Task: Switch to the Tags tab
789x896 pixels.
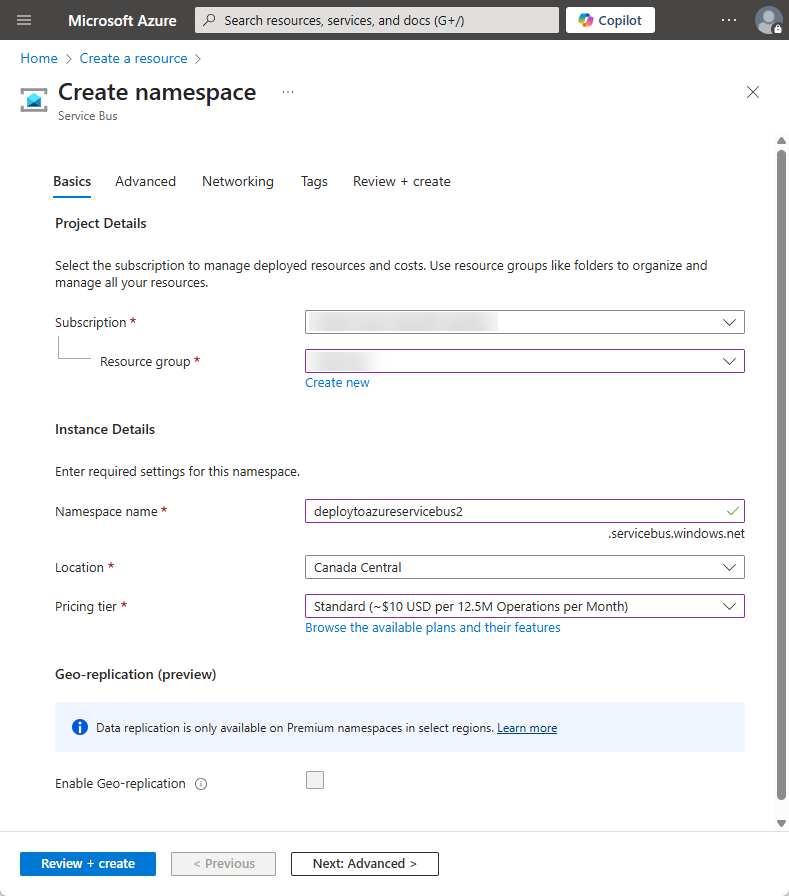Action: (x=314, y=182)
